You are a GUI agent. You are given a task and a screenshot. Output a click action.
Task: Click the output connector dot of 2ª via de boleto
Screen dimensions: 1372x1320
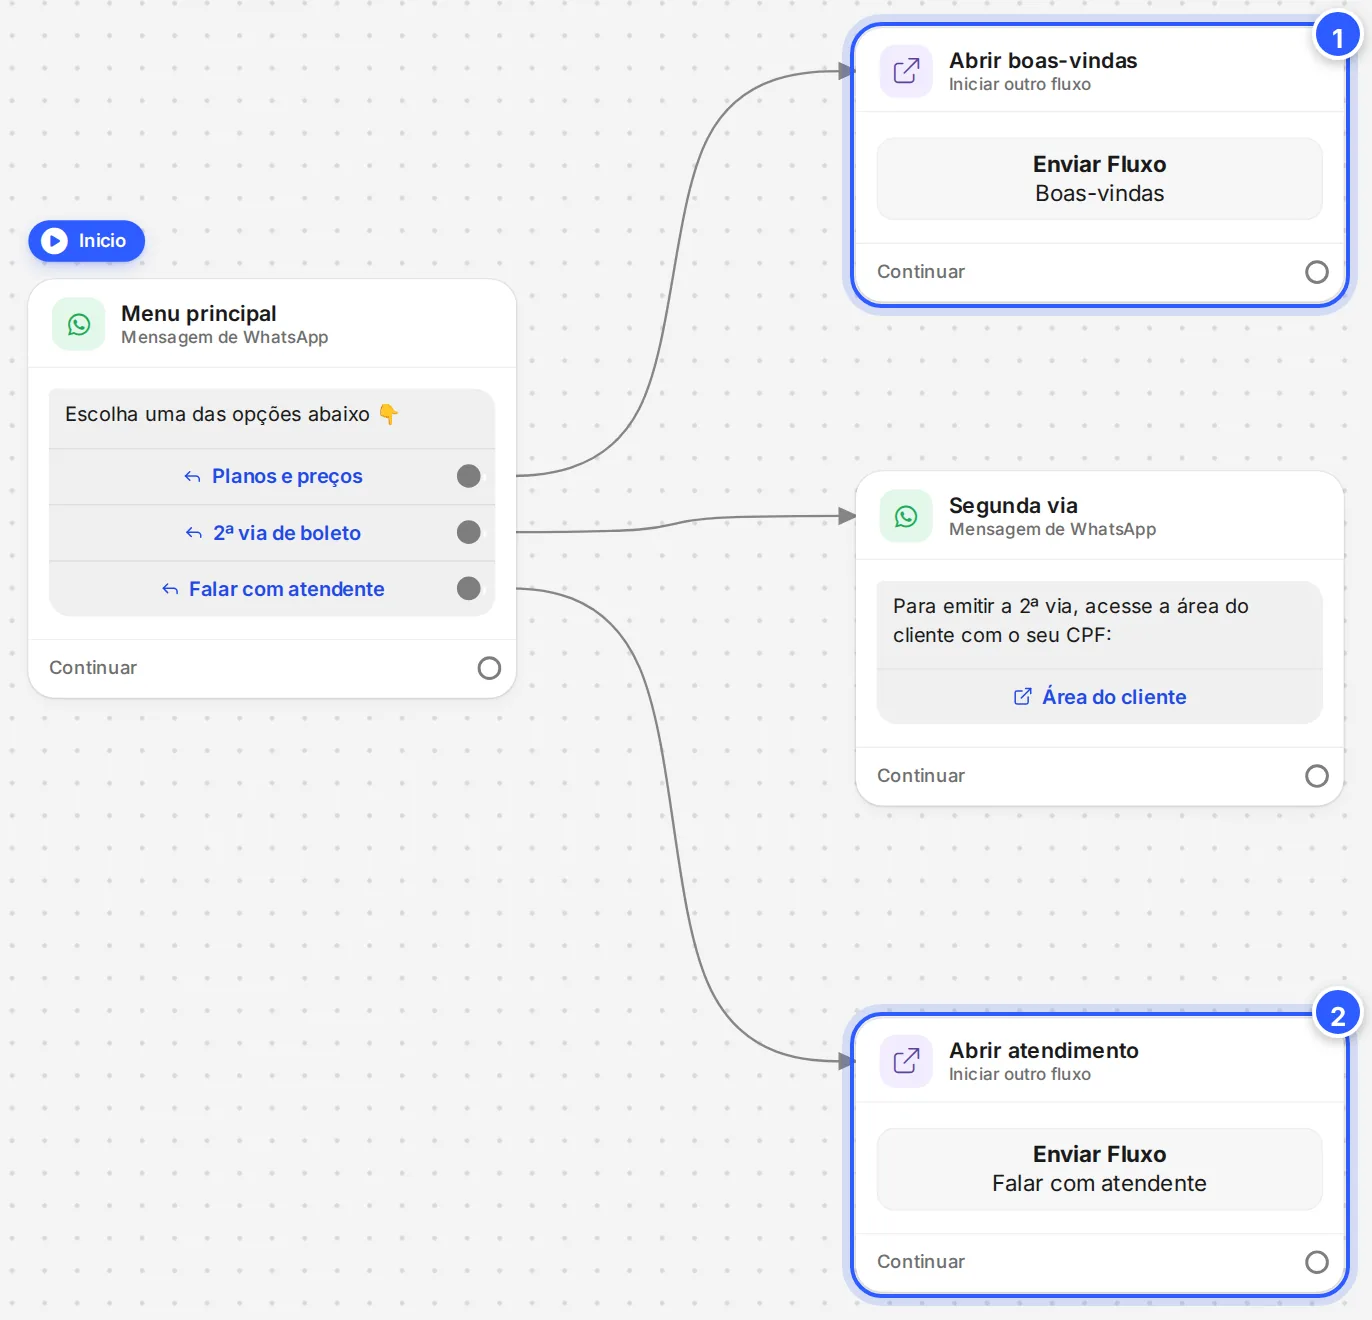(x=469, y=532)
